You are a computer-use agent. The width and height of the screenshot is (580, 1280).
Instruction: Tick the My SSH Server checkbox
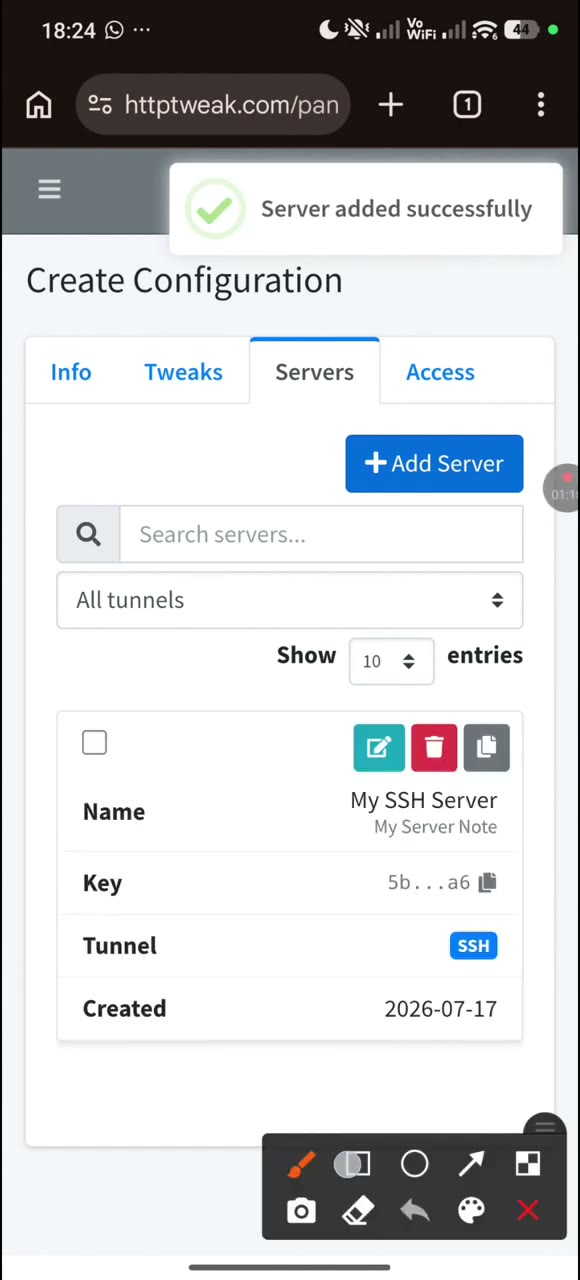(94, 743)
